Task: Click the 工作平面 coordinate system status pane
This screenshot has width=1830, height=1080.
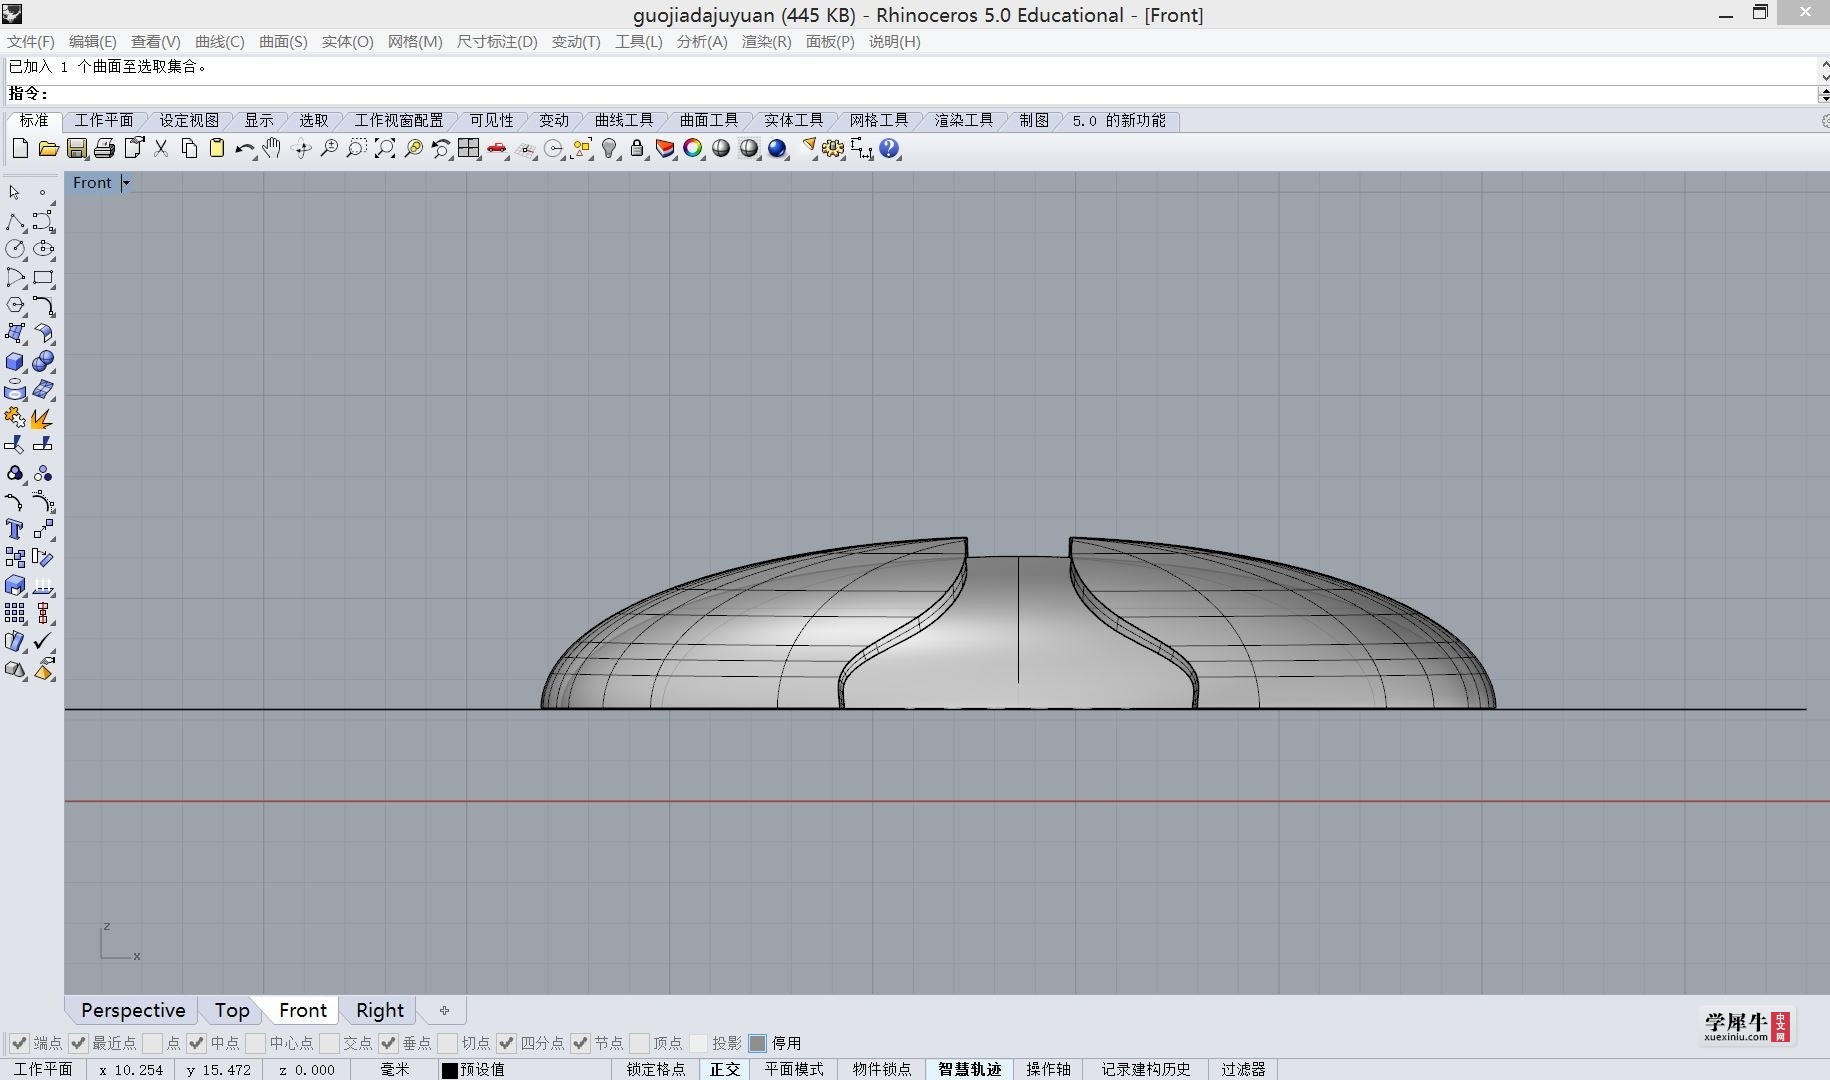Action: tap(43, 1069)
